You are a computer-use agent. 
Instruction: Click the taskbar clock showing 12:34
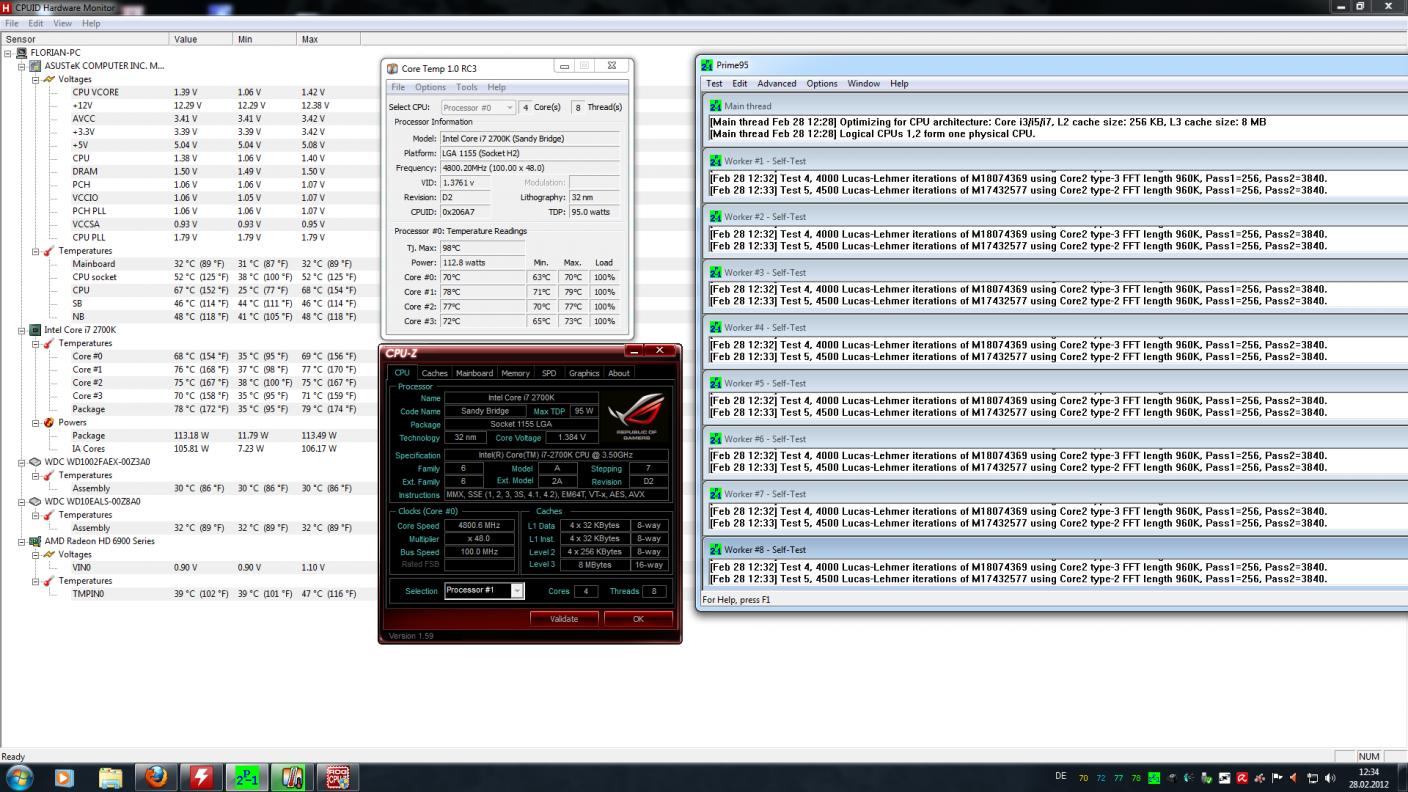pos(1369,772)
